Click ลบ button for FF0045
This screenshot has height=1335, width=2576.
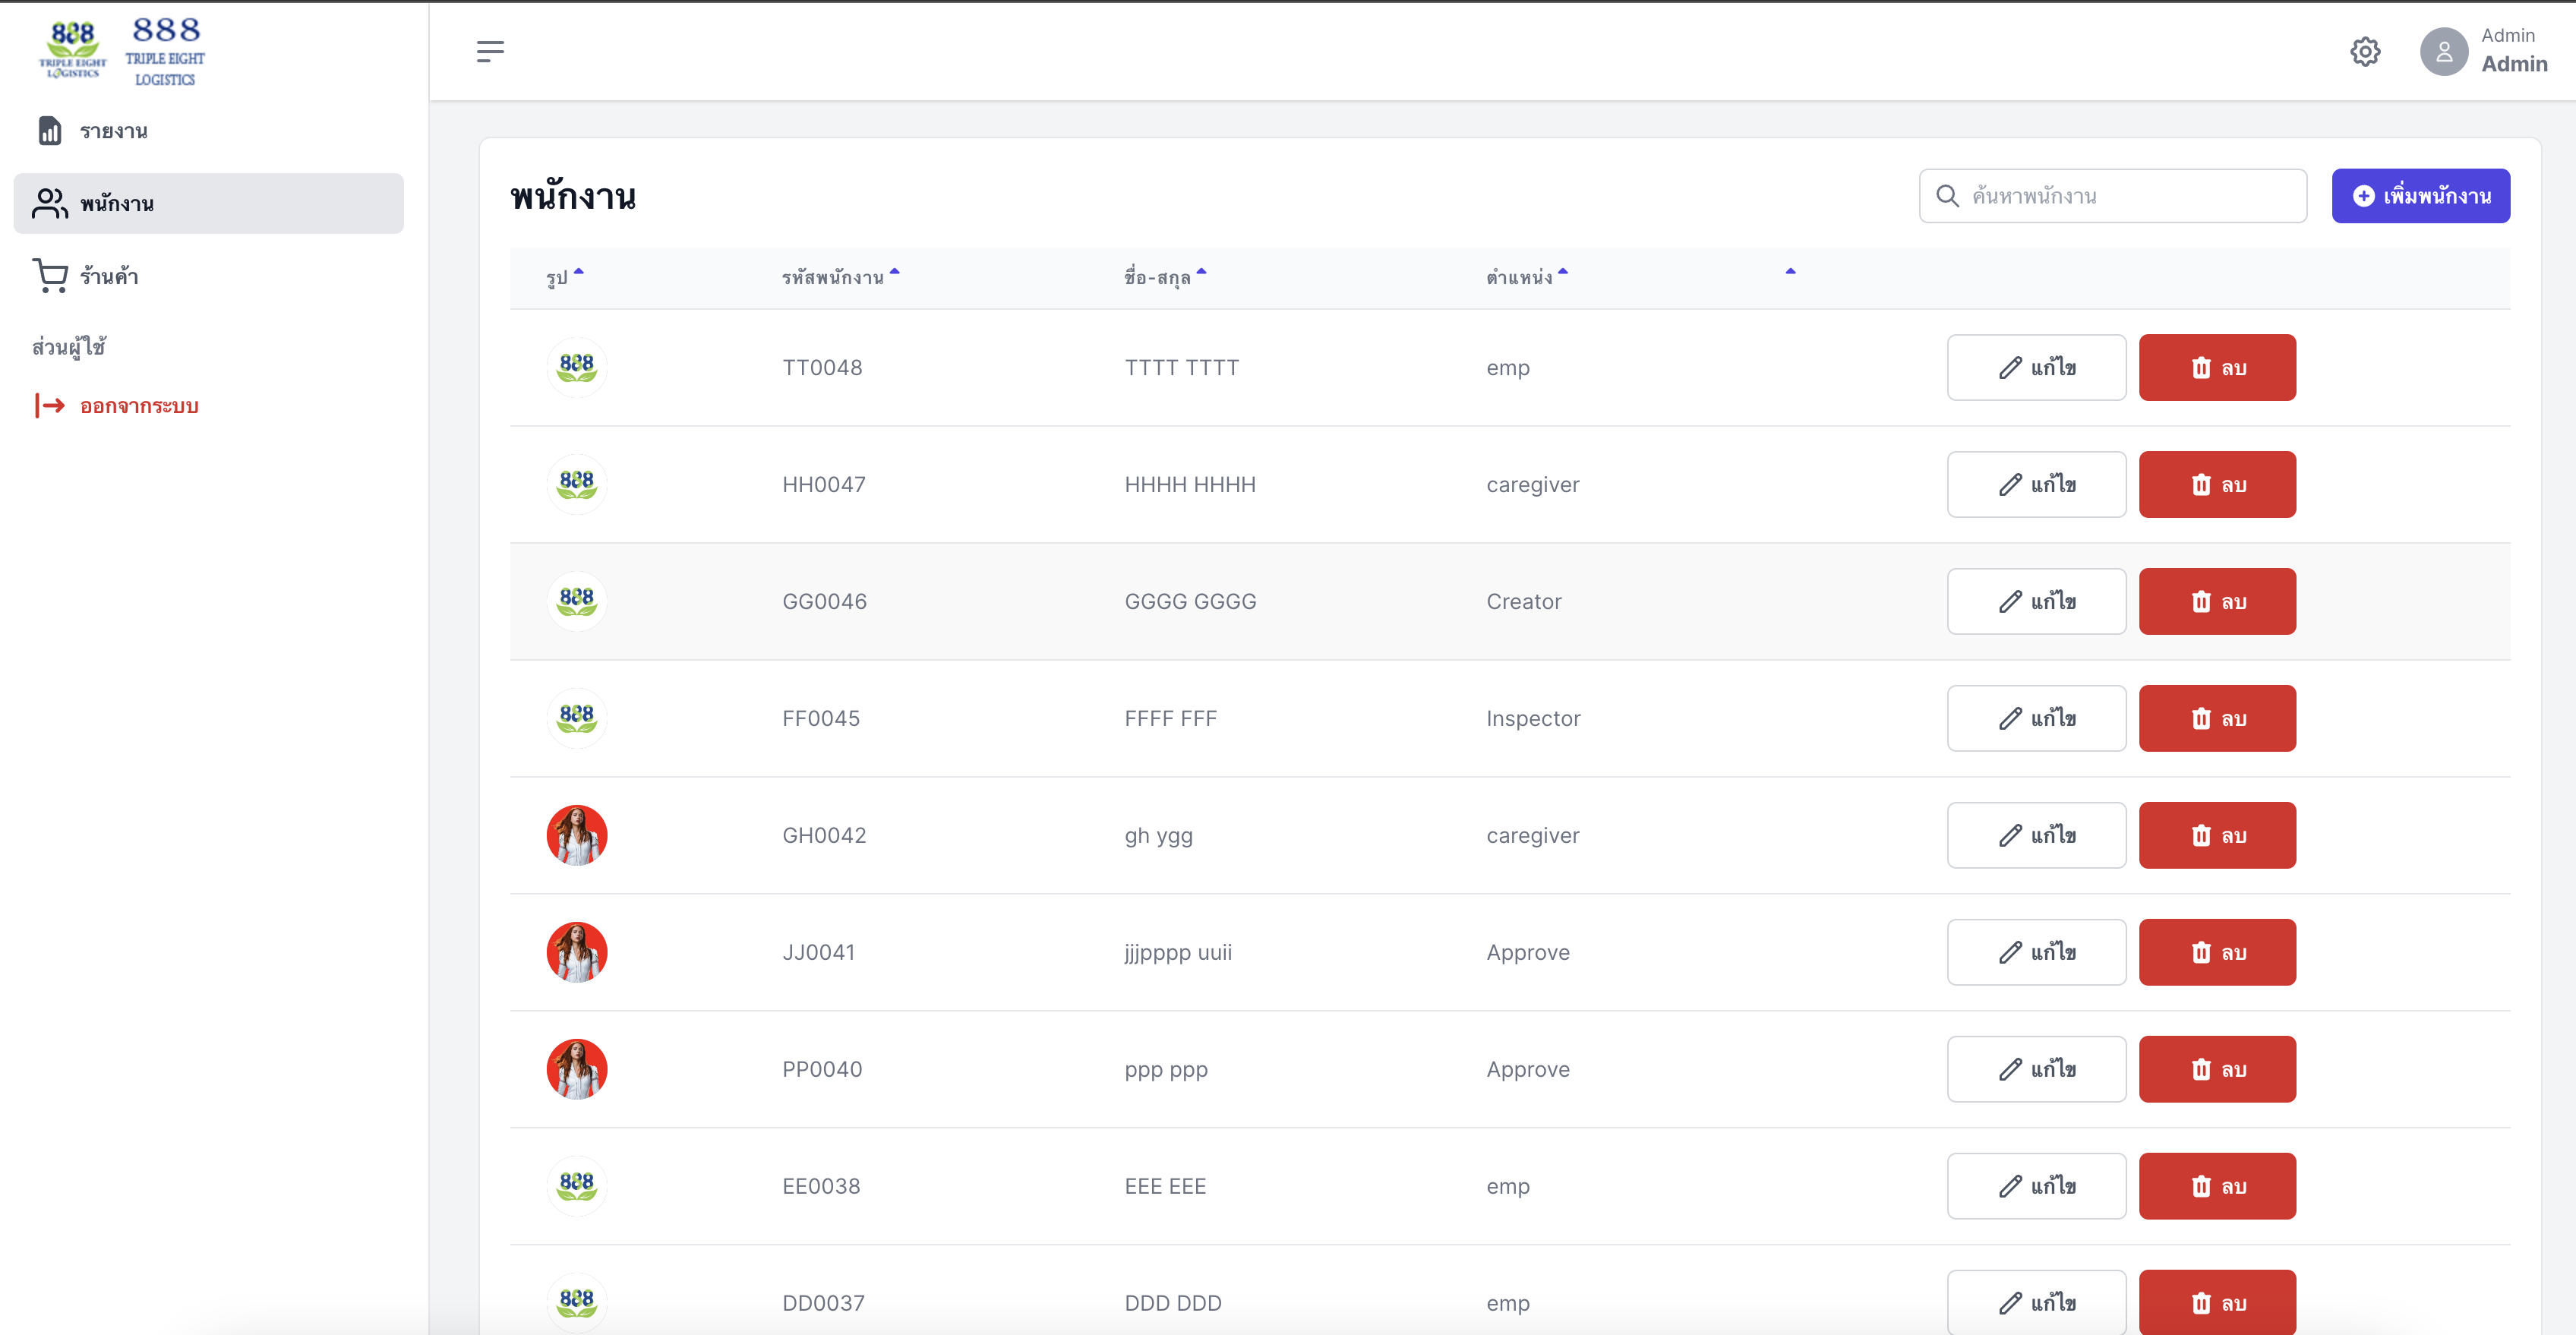click(x=2217, y=717)
